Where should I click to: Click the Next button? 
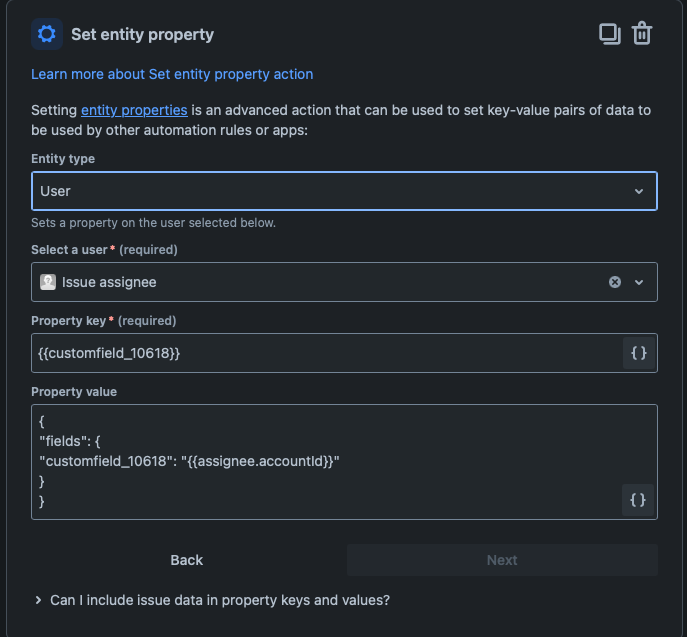coord(502,560)
